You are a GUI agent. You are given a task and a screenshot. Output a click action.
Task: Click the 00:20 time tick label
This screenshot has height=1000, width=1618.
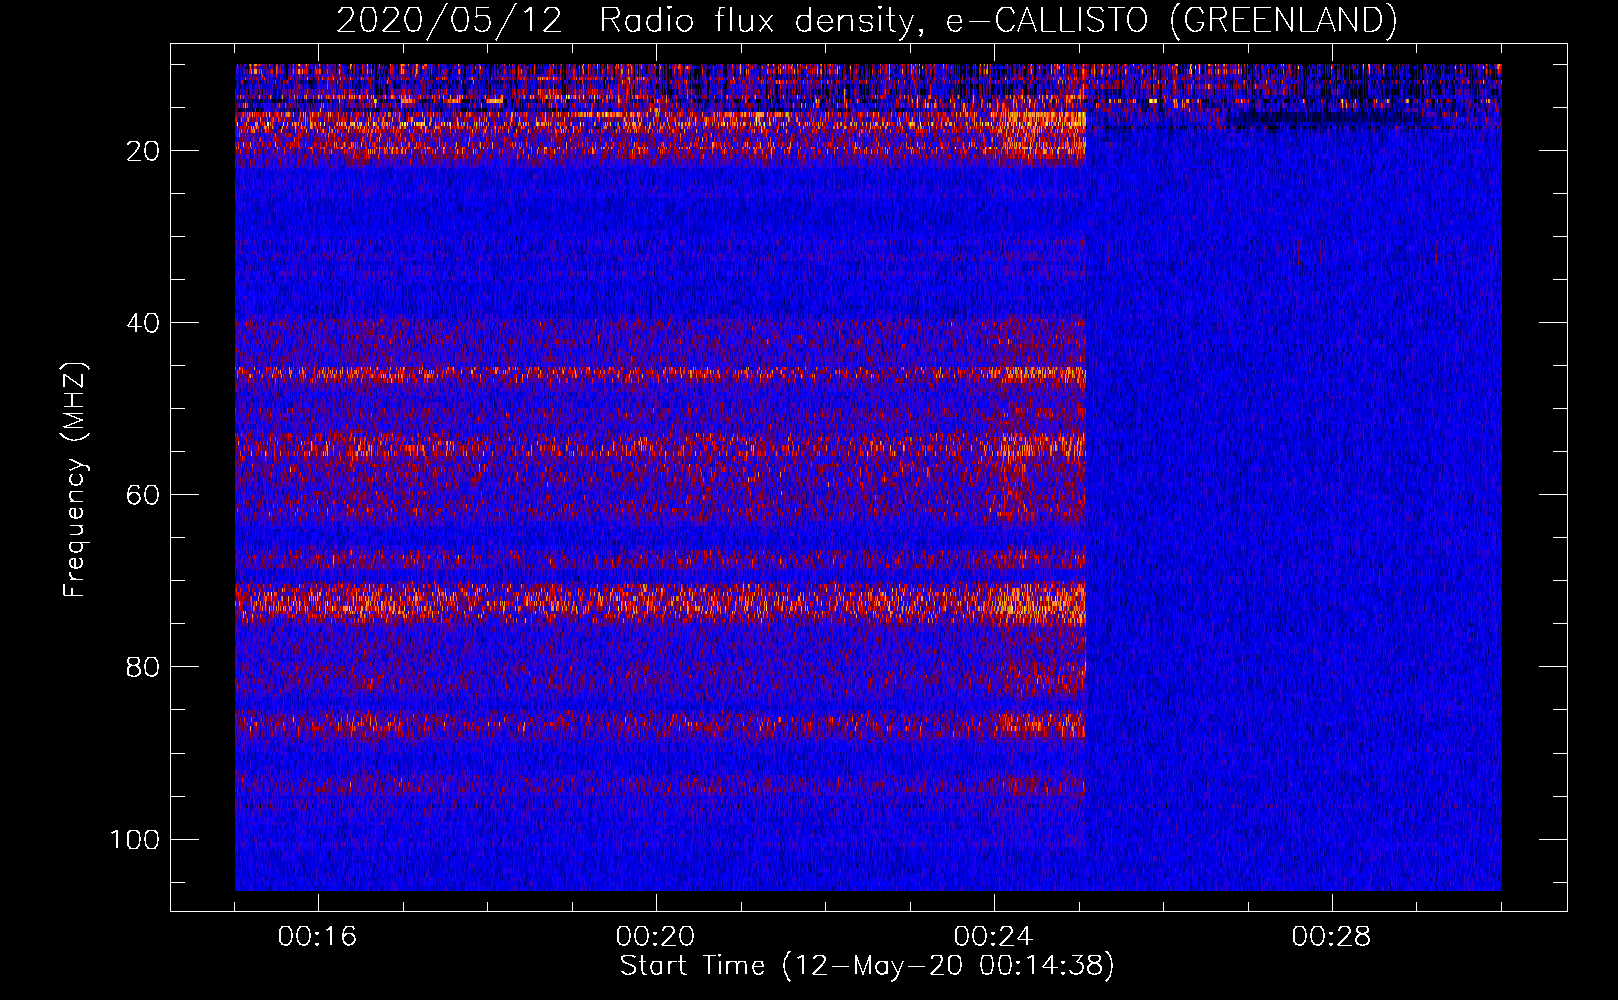coord(656,937)
